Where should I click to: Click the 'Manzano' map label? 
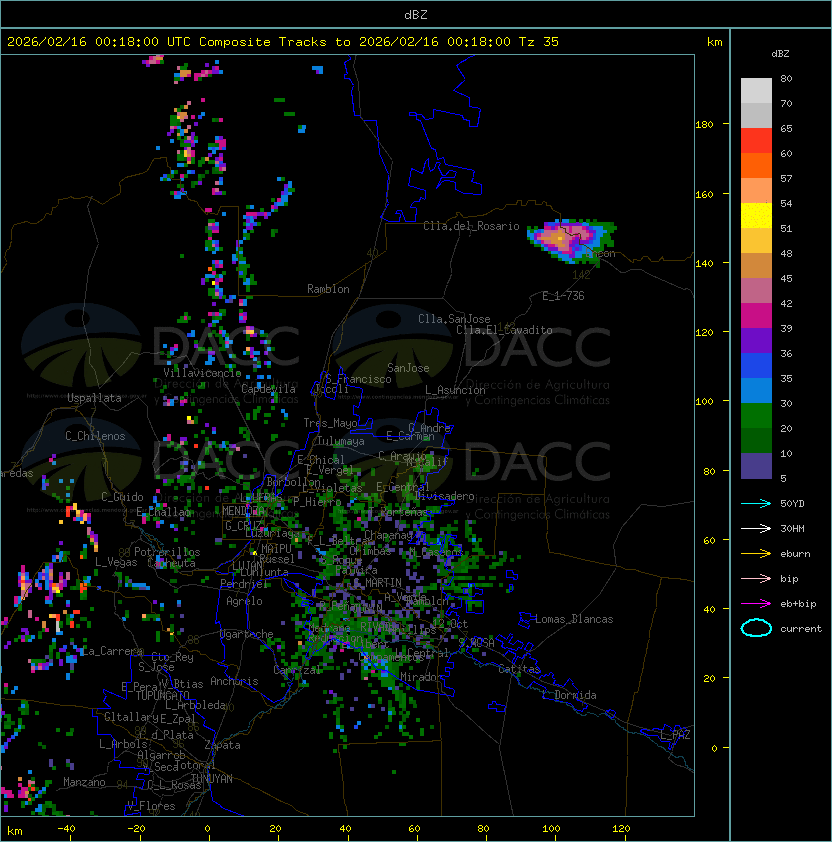pos(84,782)
